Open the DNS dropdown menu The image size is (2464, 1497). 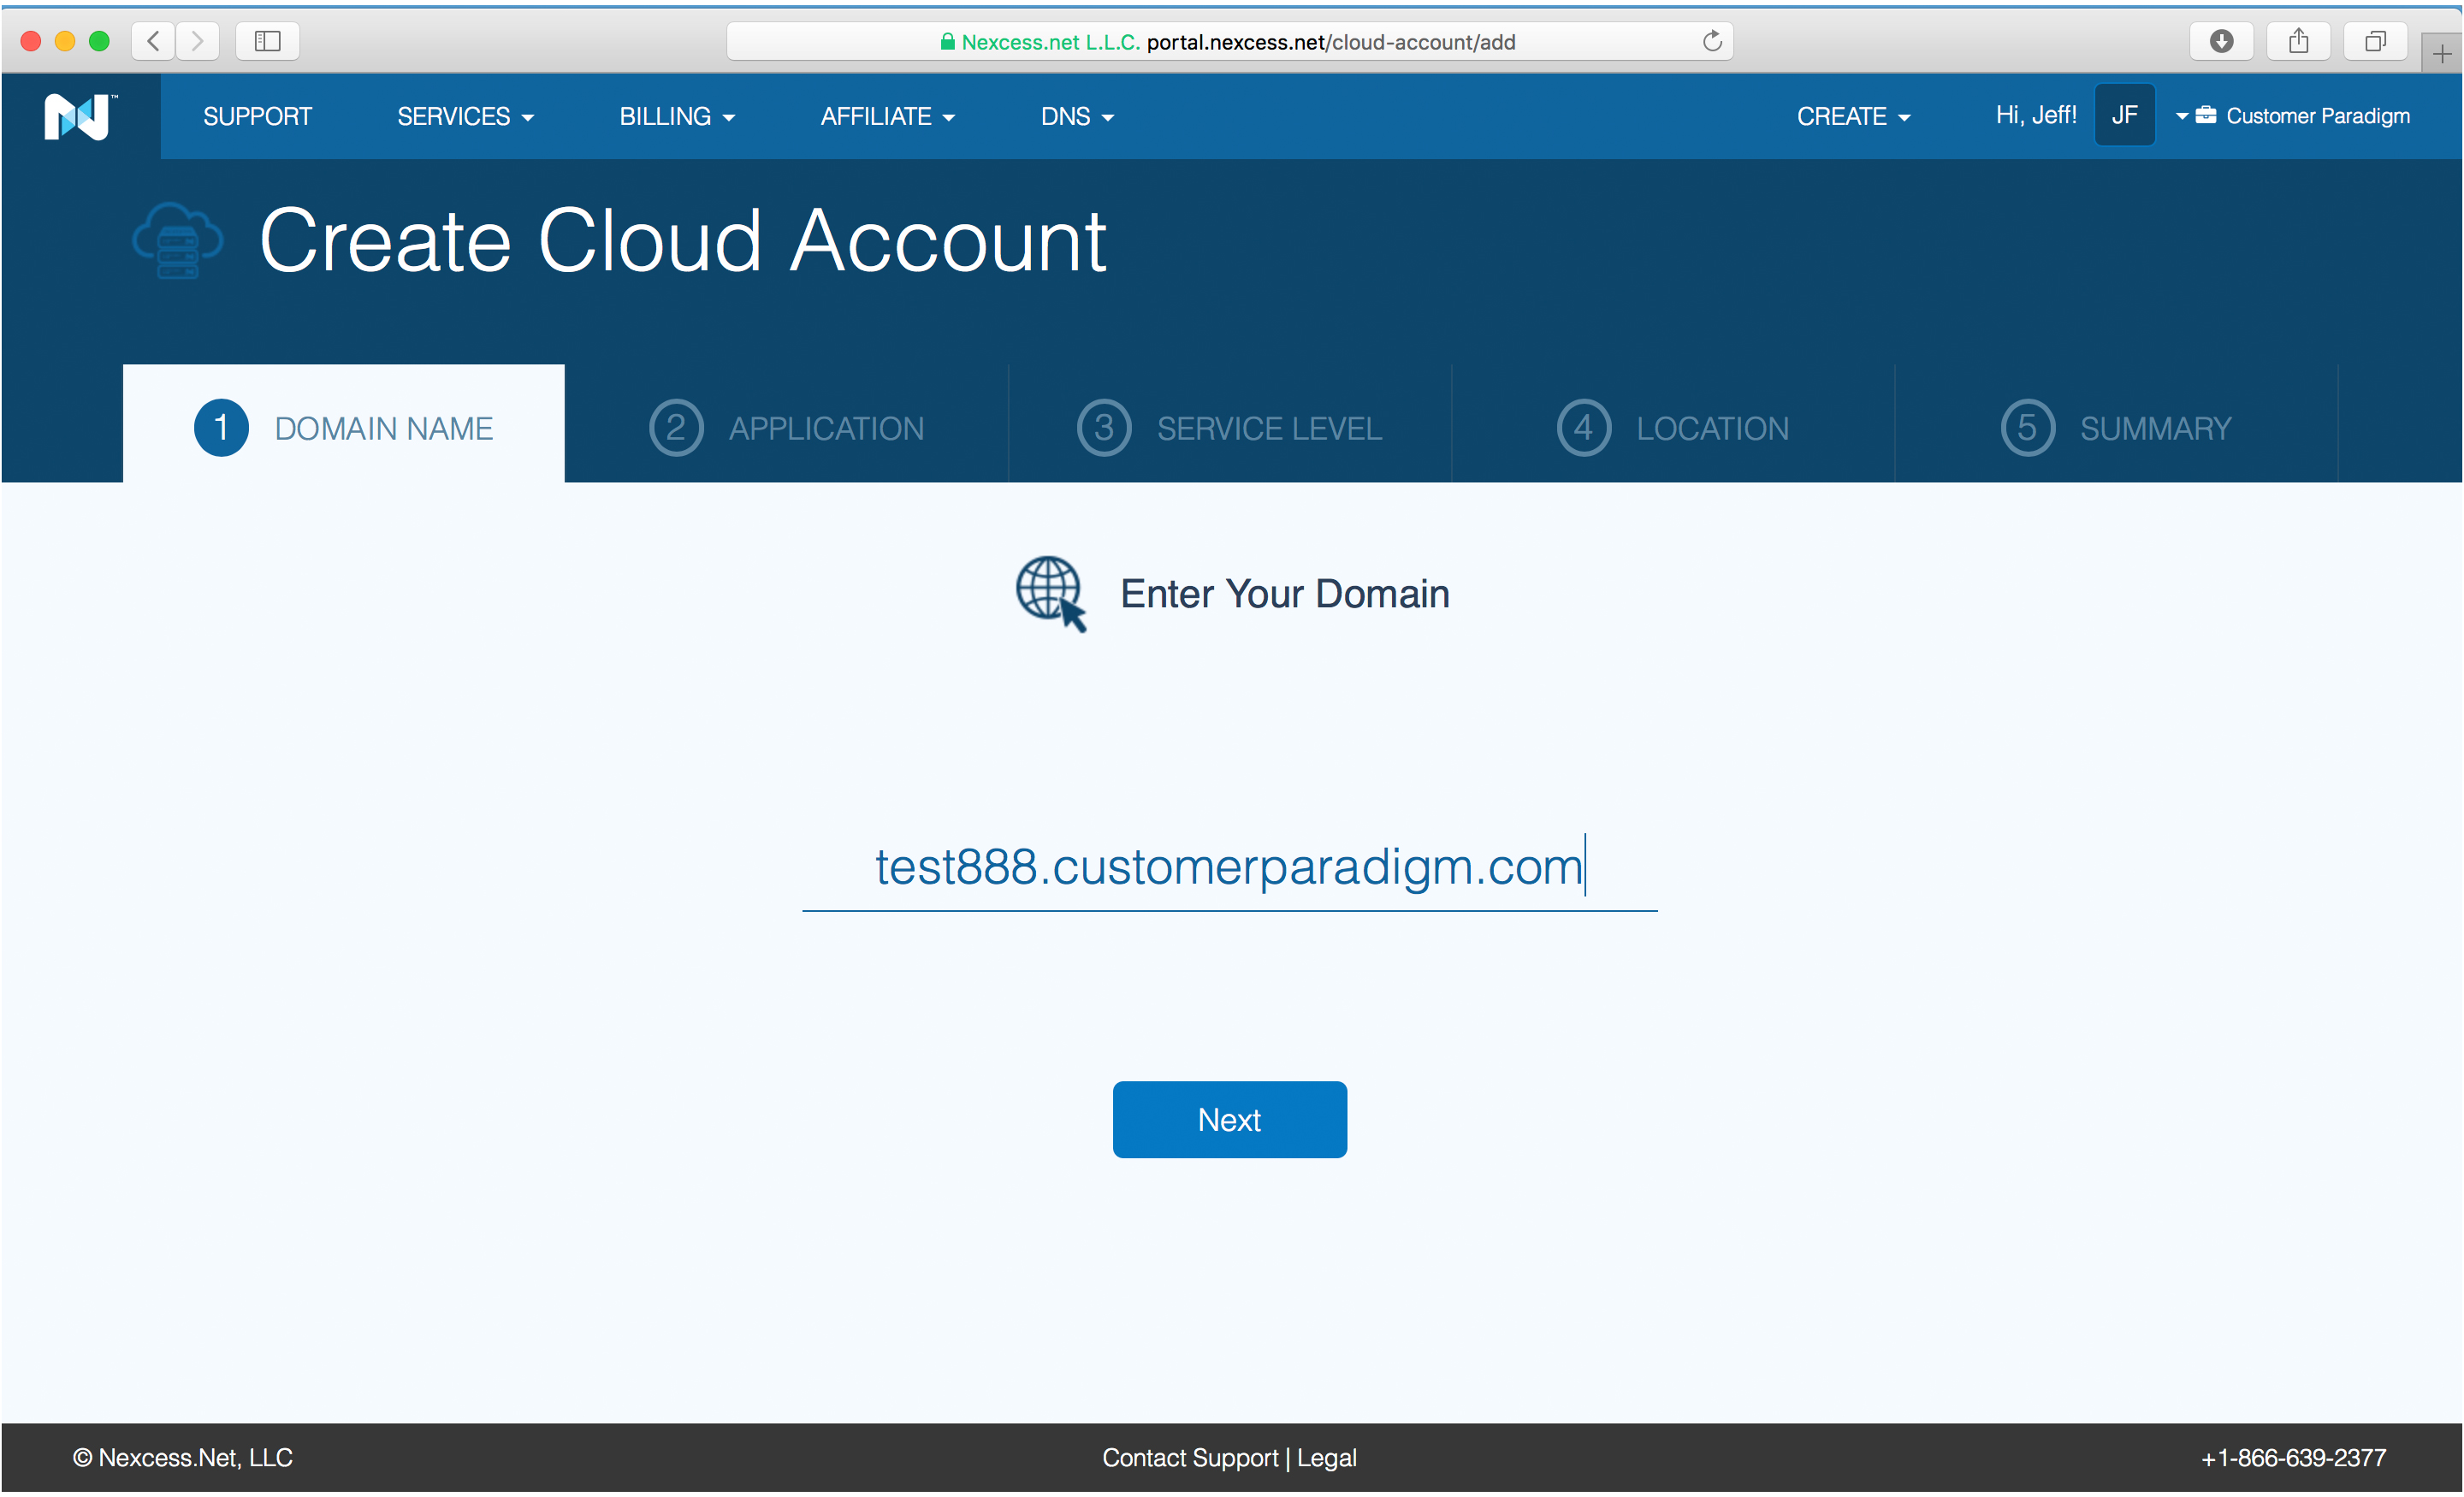pyautogui.click(x=1077, y=117)
